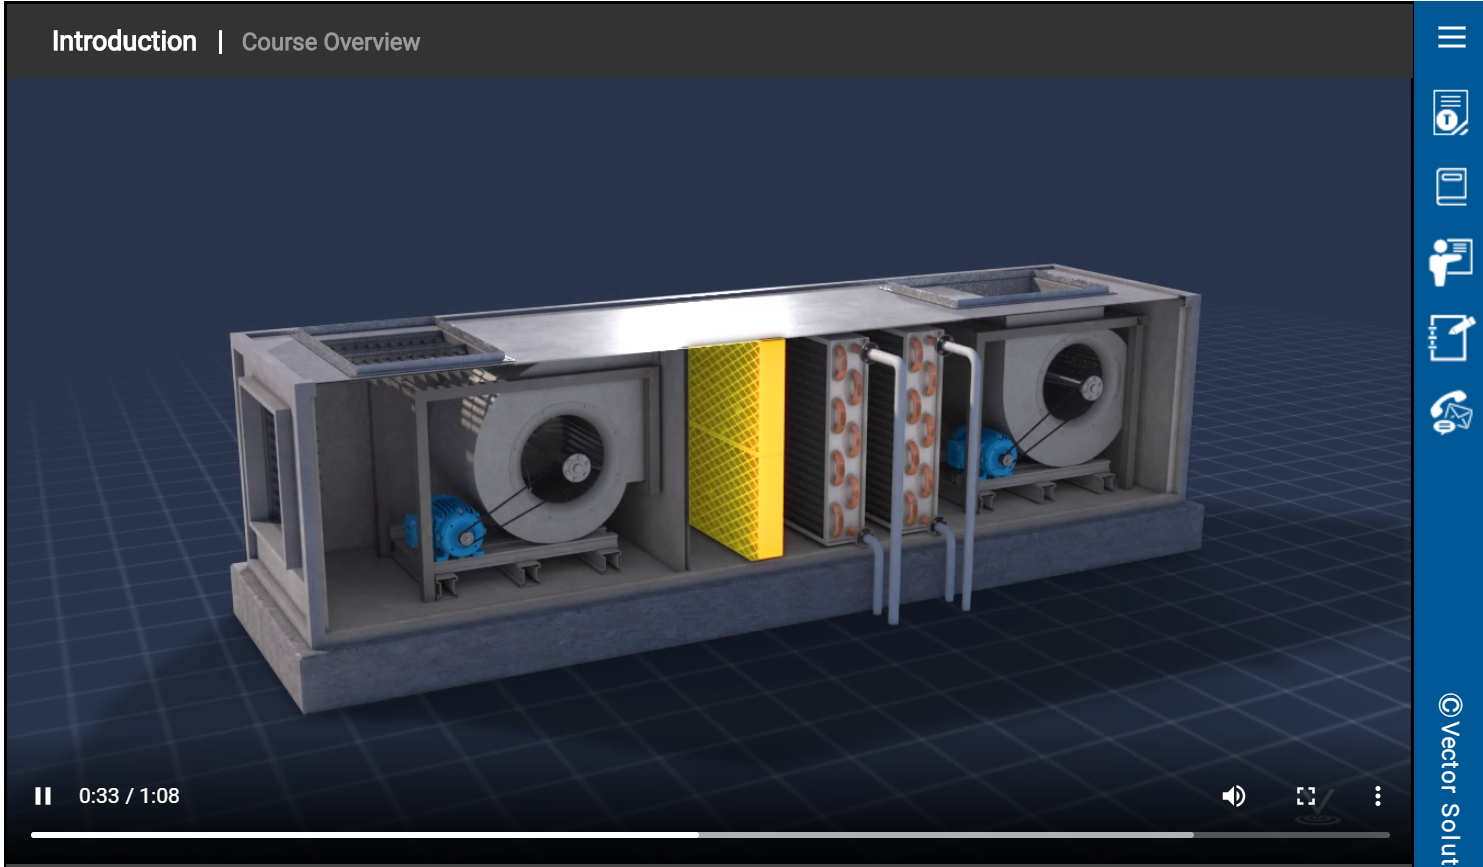This screenshot has width=1483, height=867.
Task: Open the notepad with pencil icon
Action: pyautogui.click(x=1451, y=337)
